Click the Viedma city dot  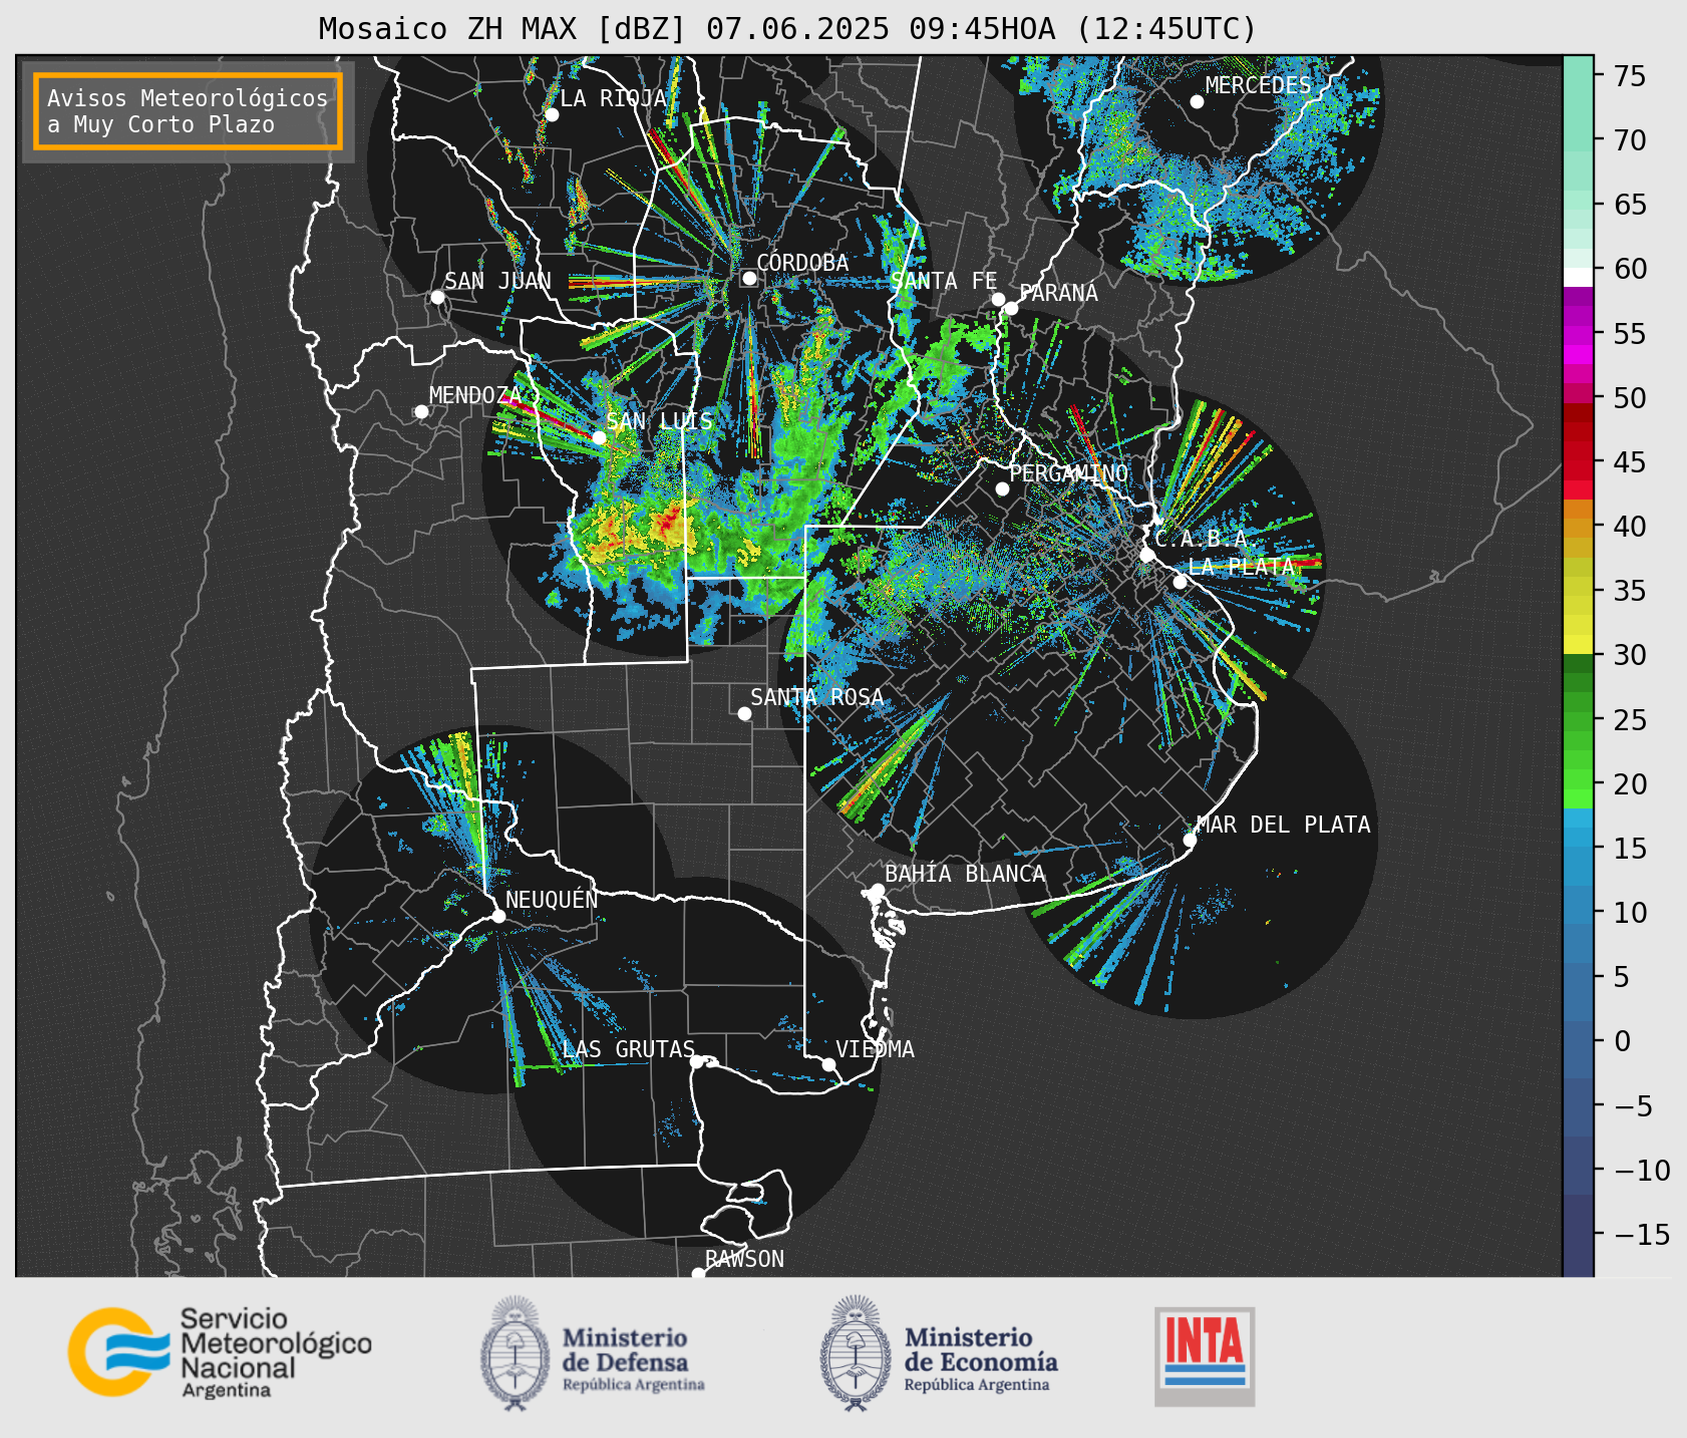829,1064
